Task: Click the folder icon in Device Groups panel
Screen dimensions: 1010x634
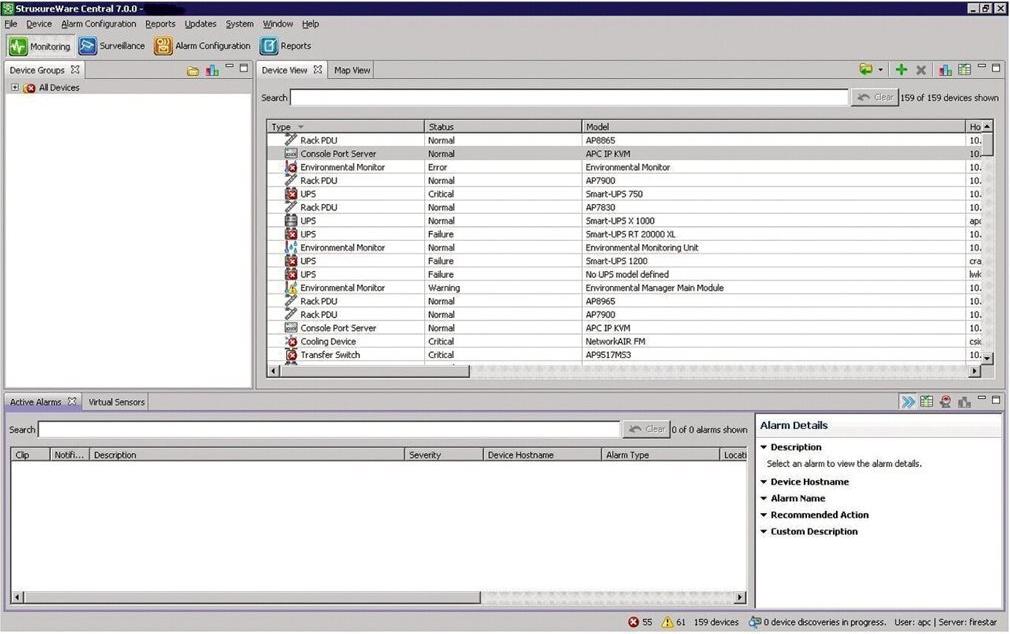Action: coord(193,71)
